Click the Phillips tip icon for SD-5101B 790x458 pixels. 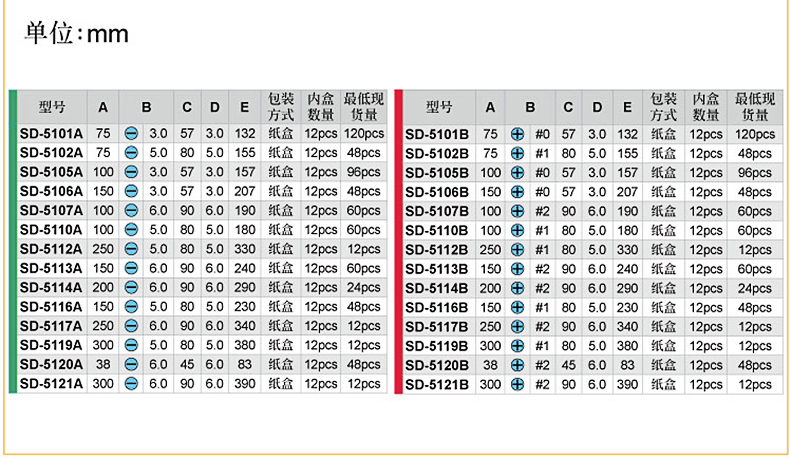[x=517, y=134]
